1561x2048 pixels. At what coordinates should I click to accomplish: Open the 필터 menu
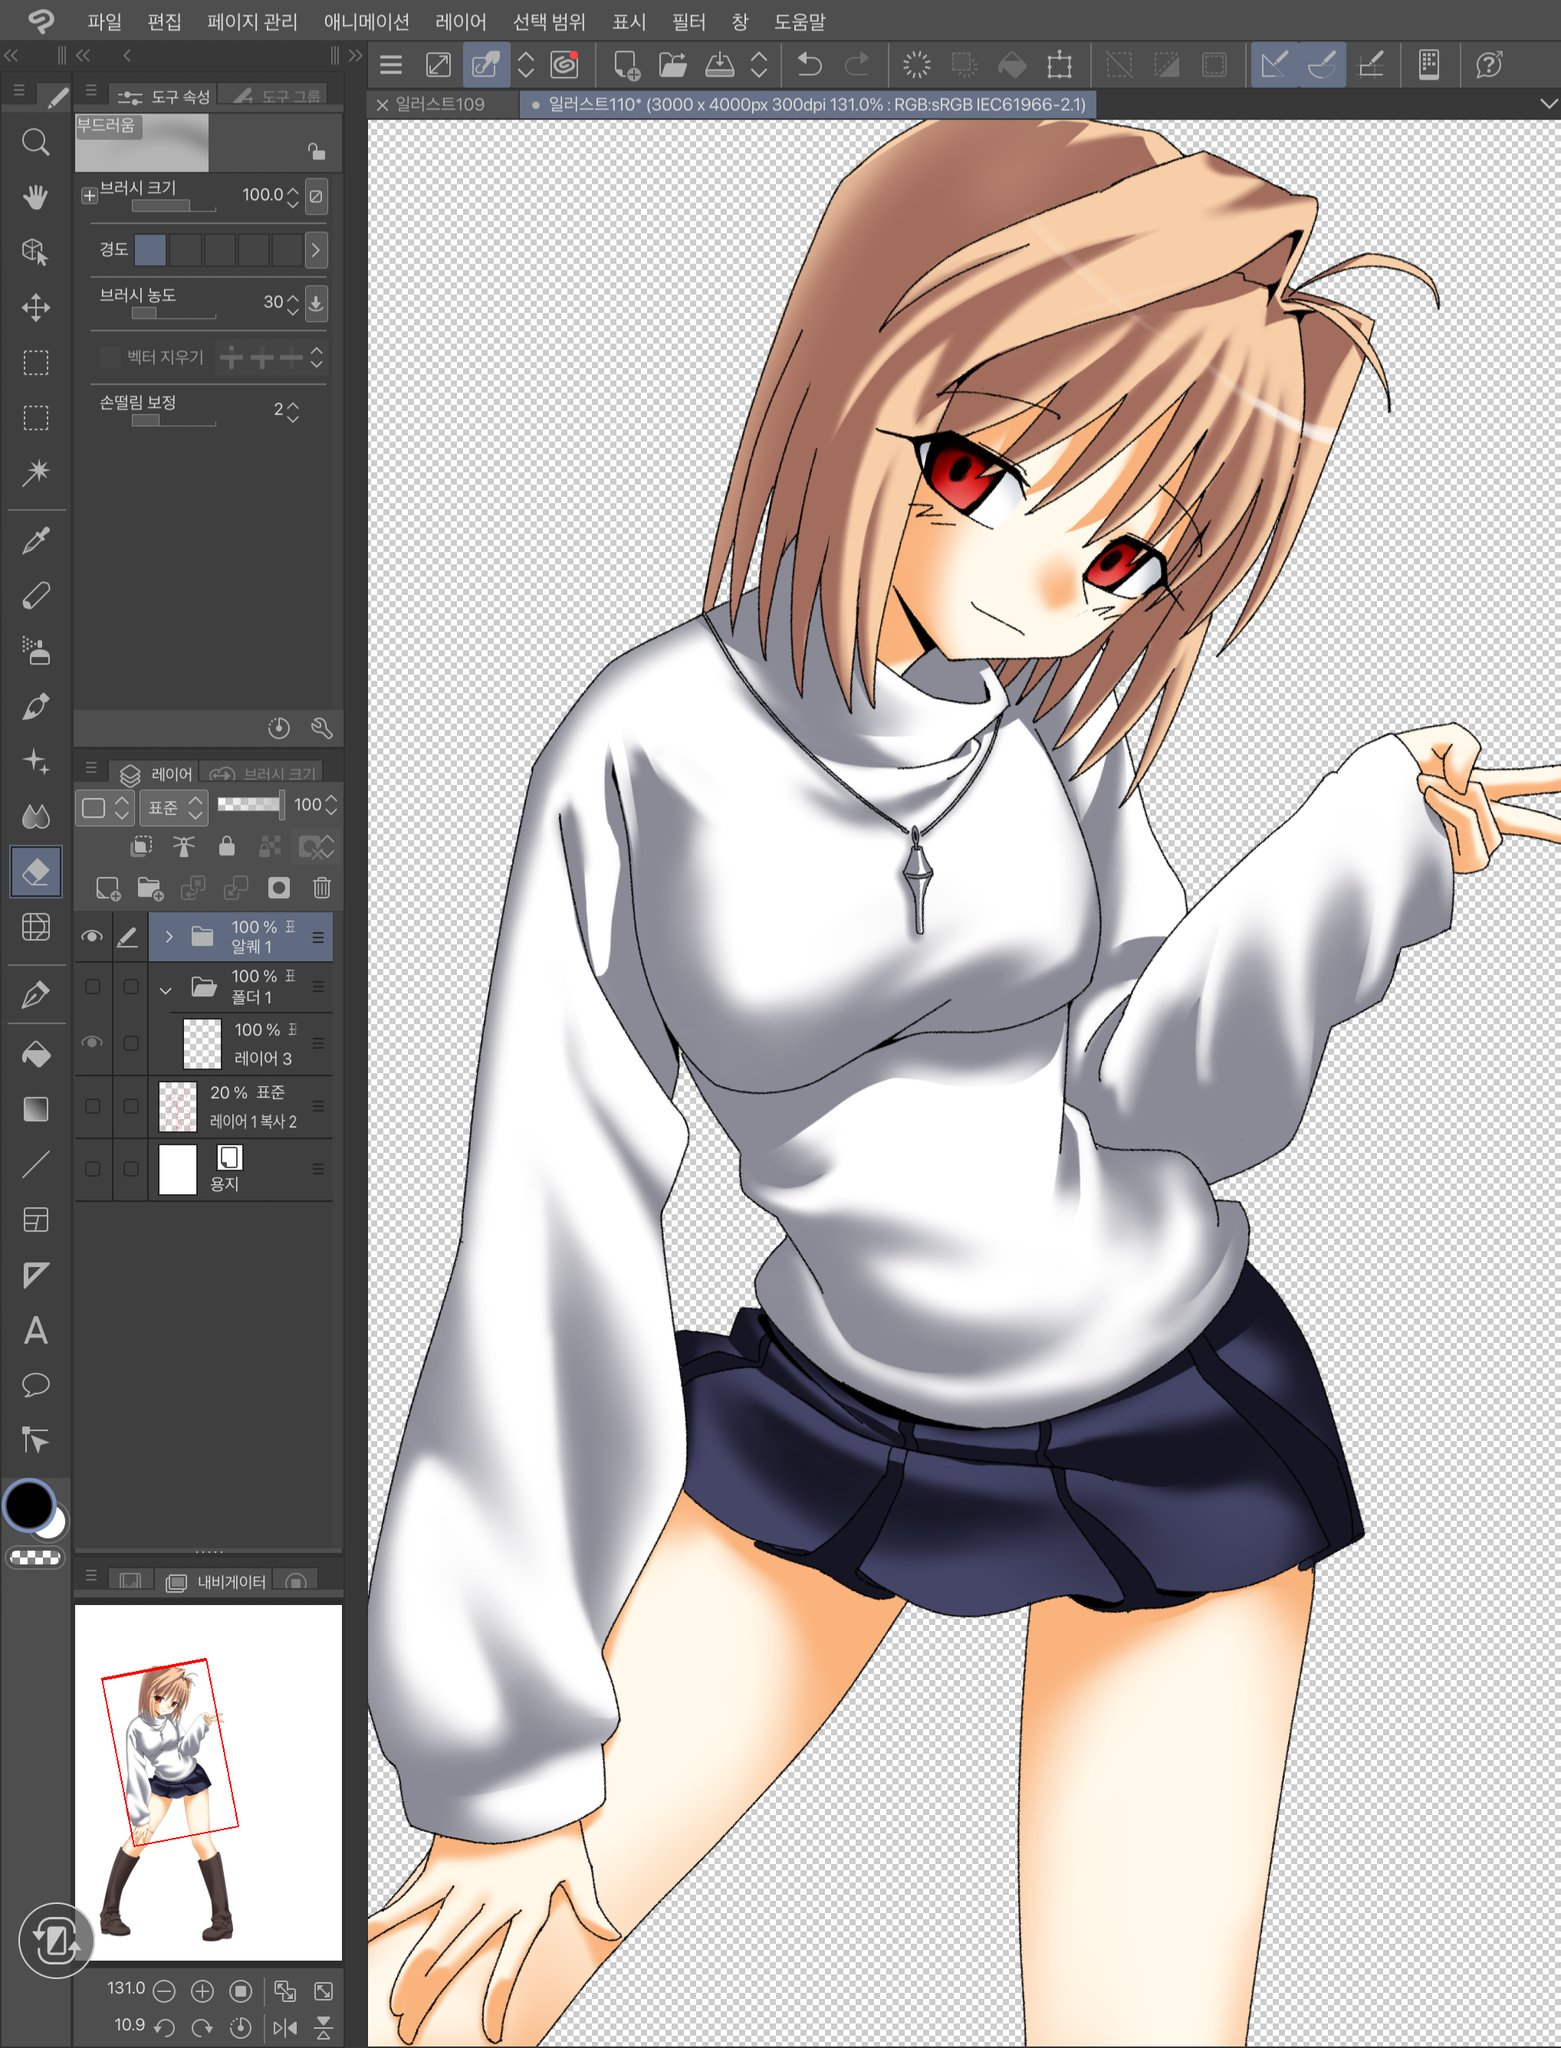[688, 21]
